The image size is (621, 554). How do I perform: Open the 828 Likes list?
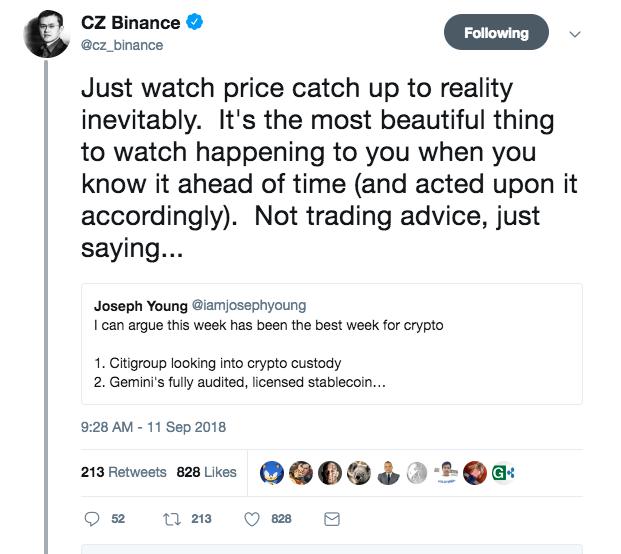206,472
